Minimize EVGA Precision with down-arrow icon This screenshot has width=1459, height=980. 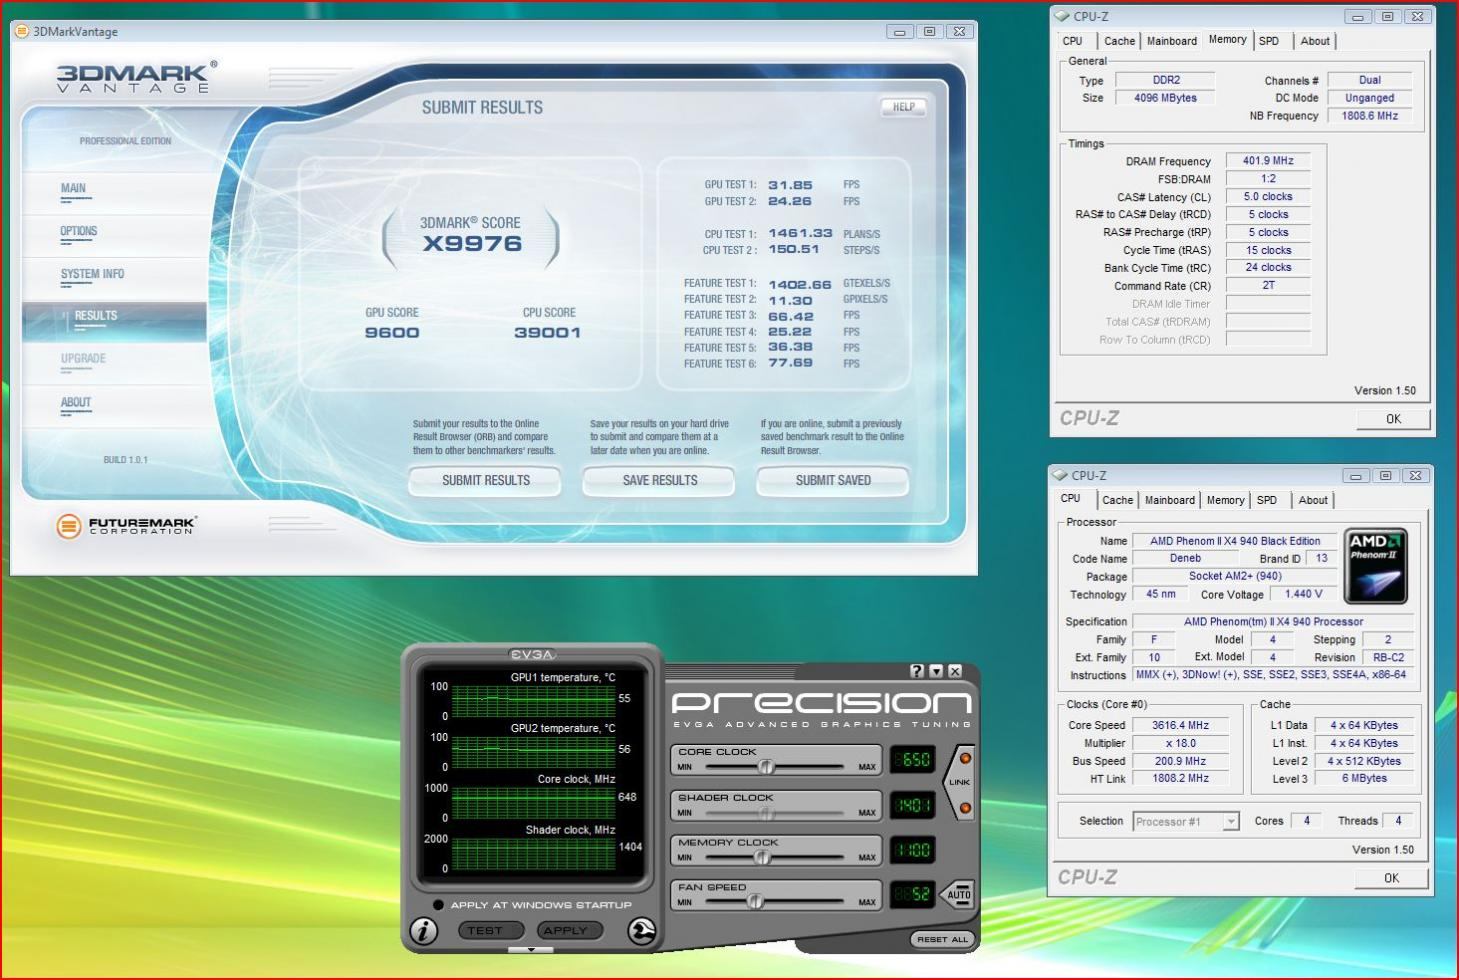click(936, 671)
